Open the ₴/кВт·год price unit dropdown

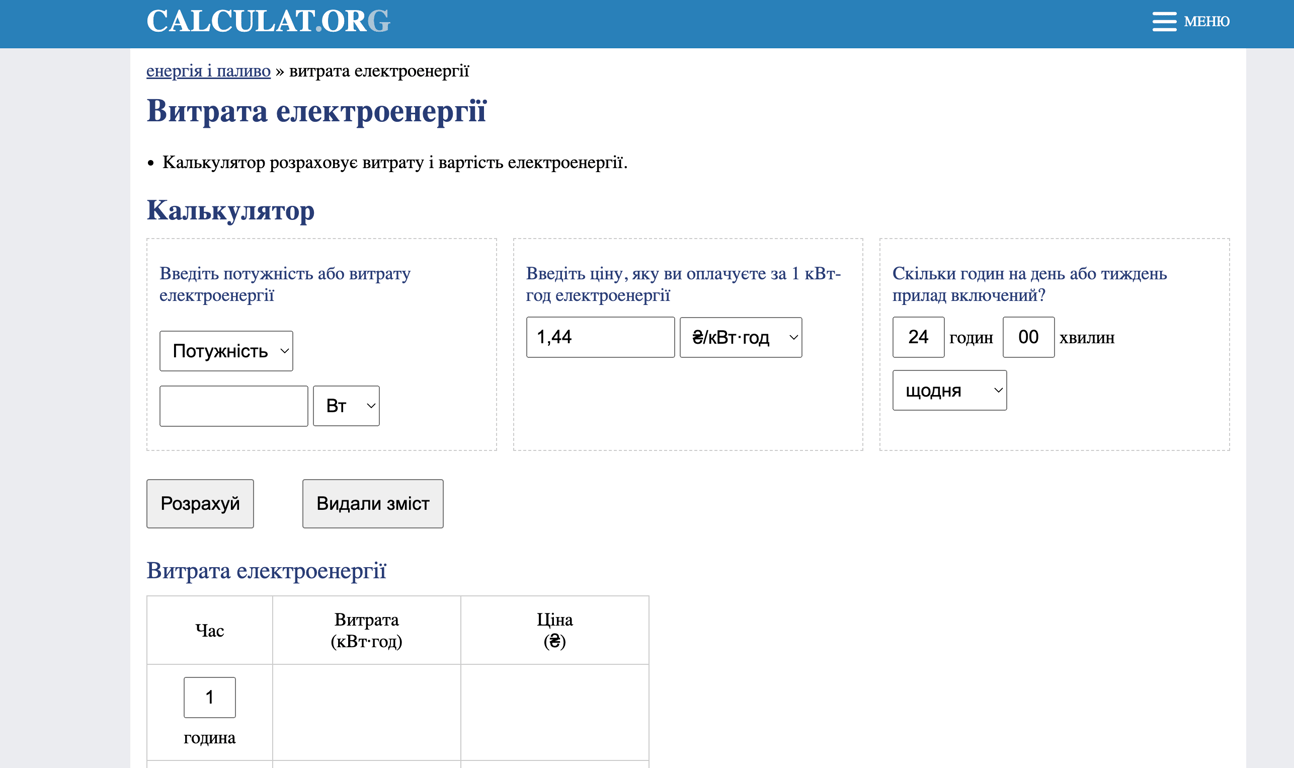(x=740, y=338)
